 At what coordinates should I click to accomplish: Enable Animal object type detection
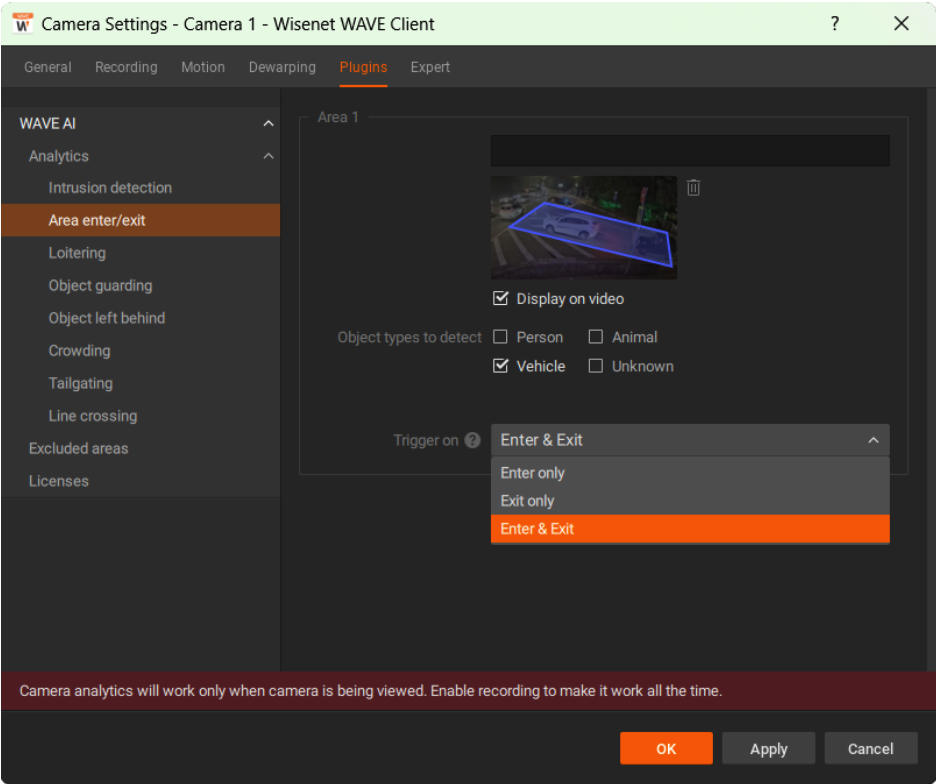pos(596,337)
